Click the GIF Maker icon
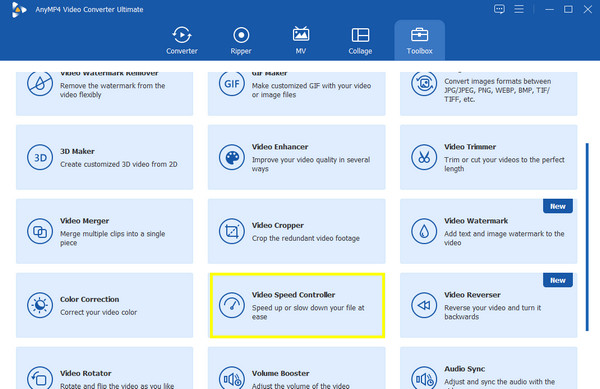The height and width of the screenshot is (389, 600). pyautogui.click(x=232, y=84)
